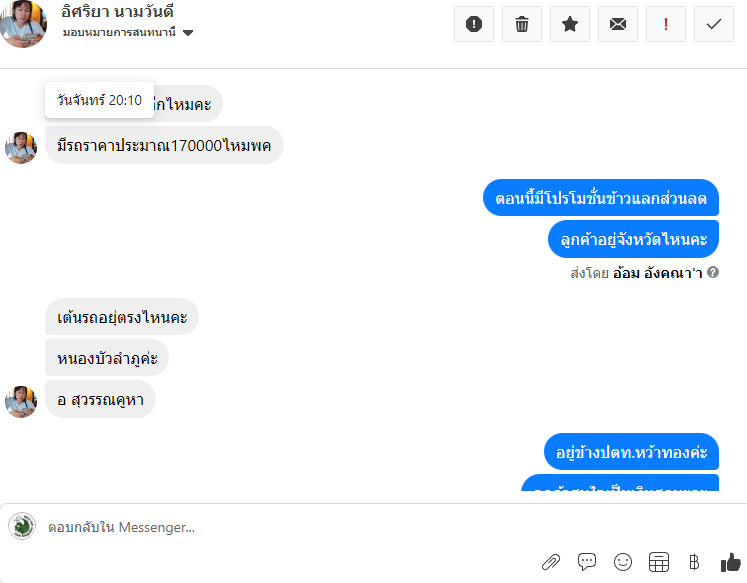Flag conversation with red exclamation icon

coord(666,24)
